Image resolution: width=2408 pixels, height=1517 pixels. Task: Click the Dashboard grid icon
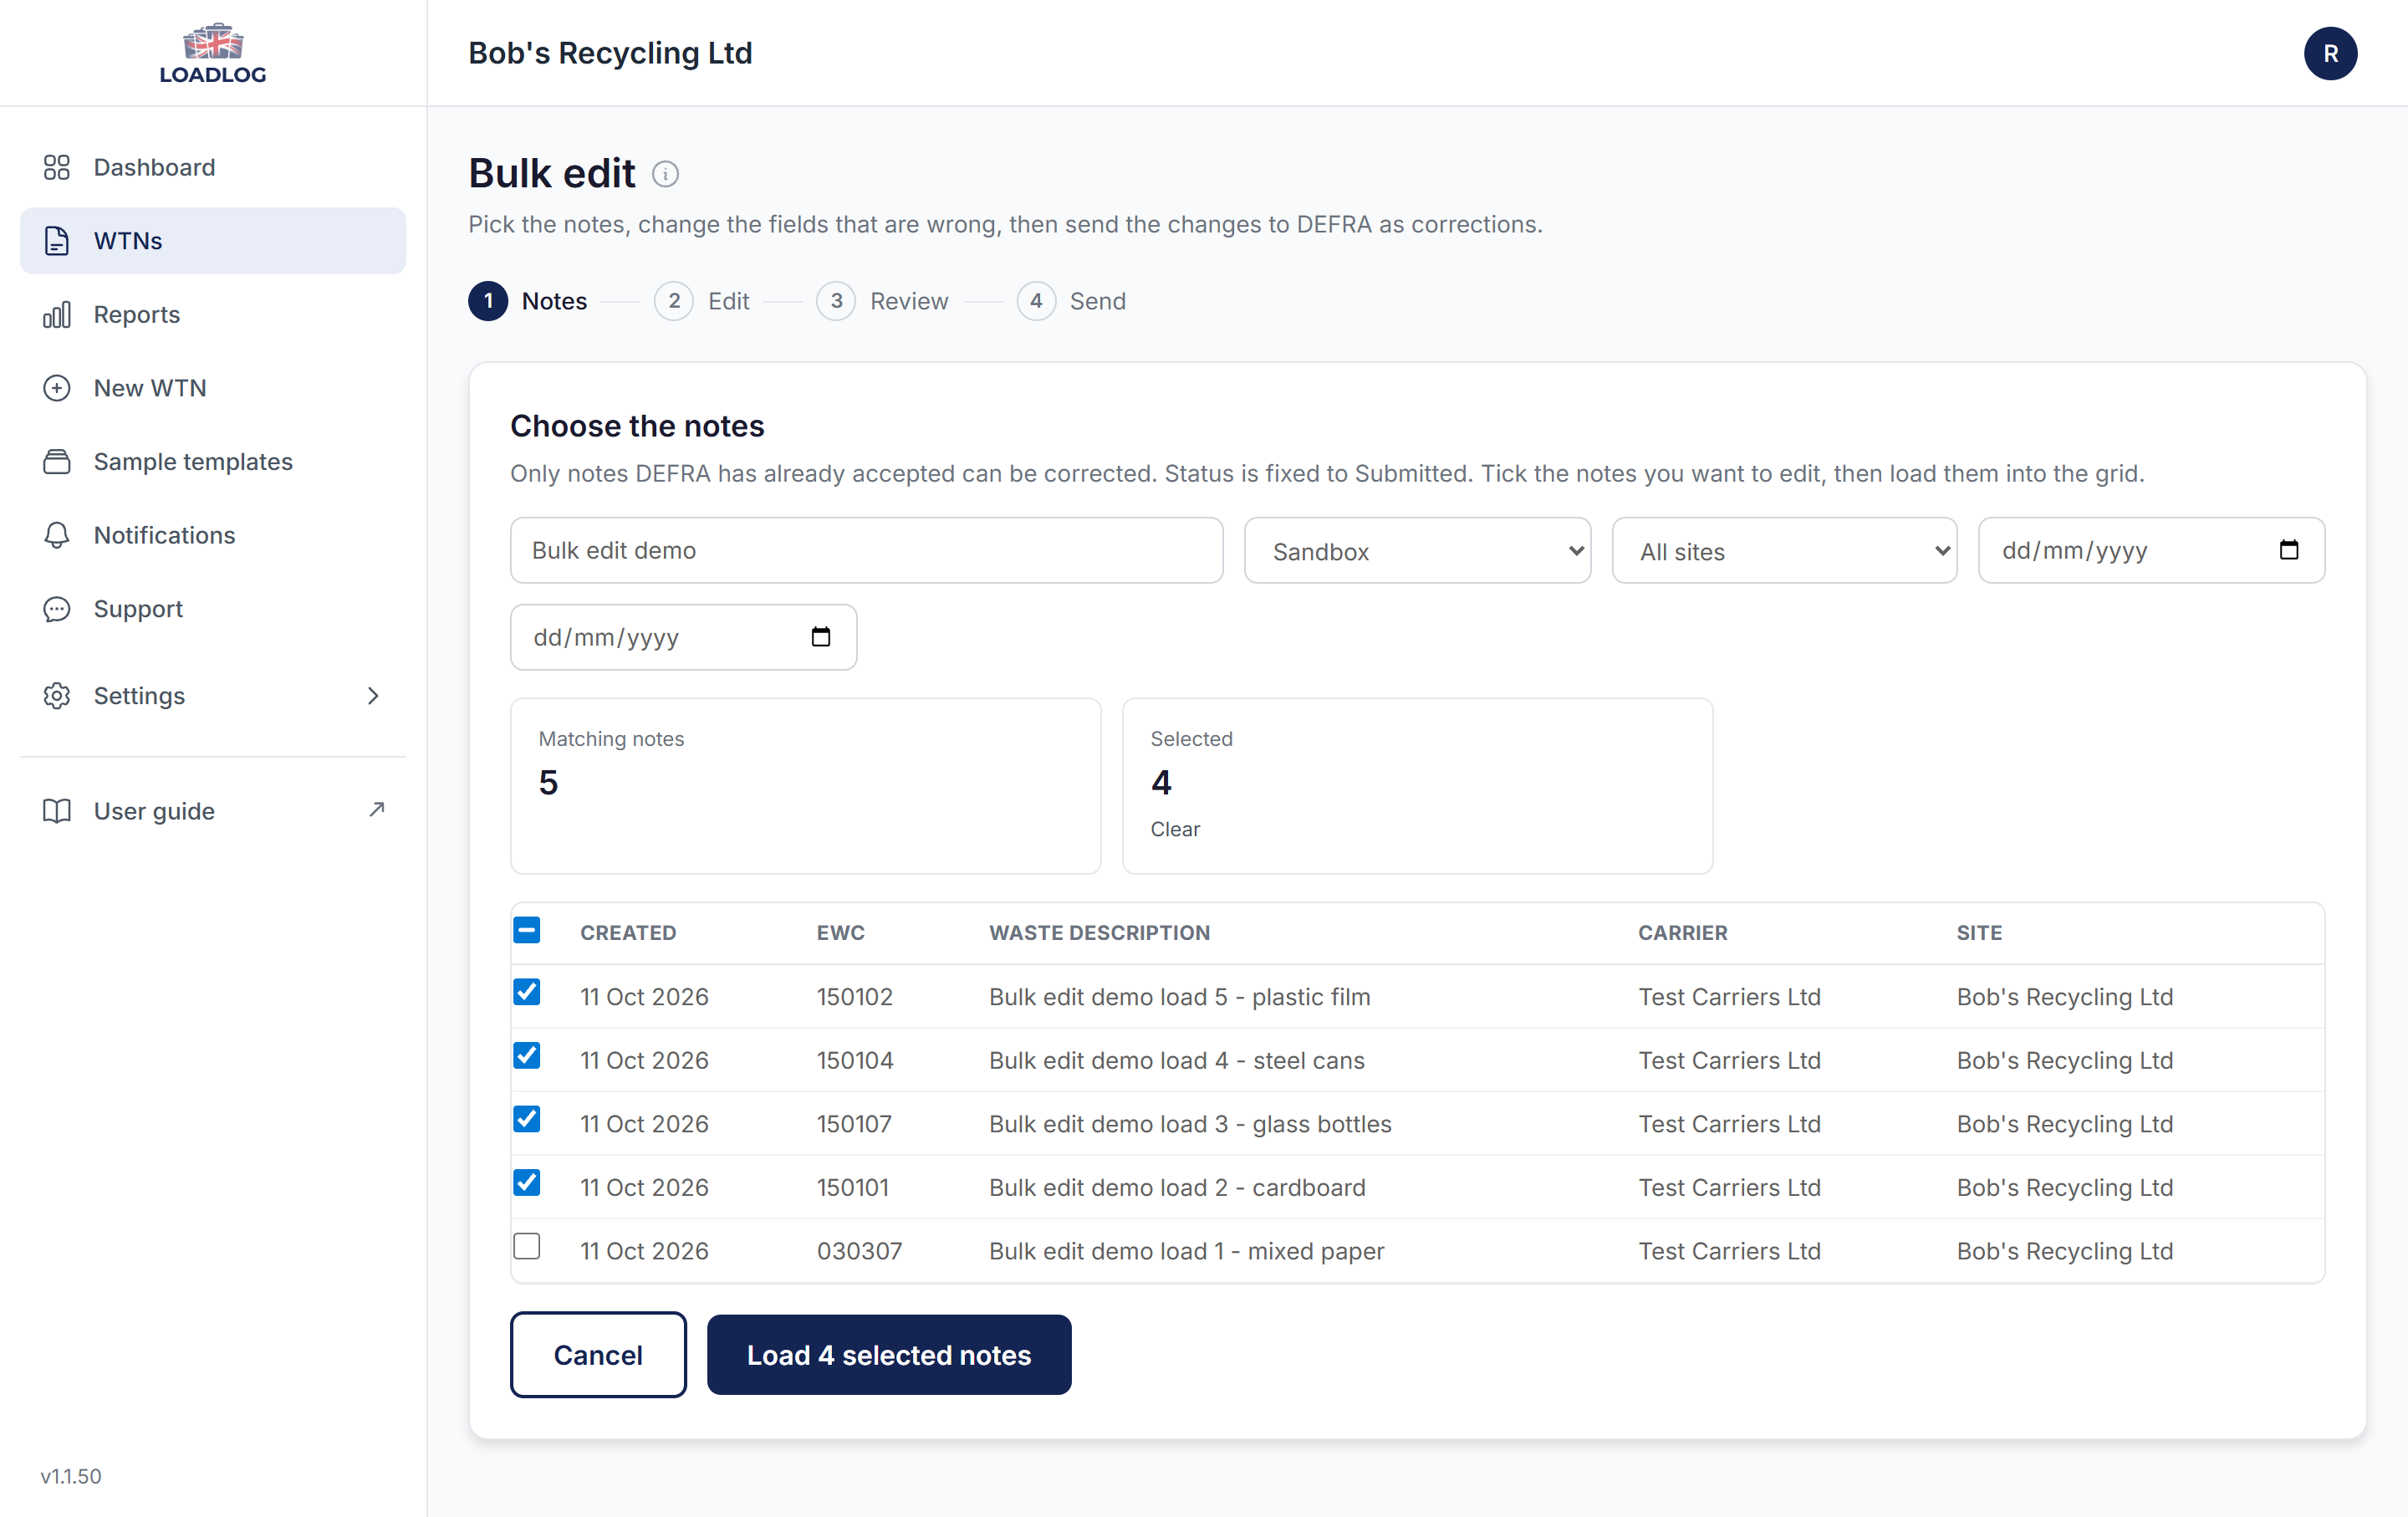[x=57, y=167]
